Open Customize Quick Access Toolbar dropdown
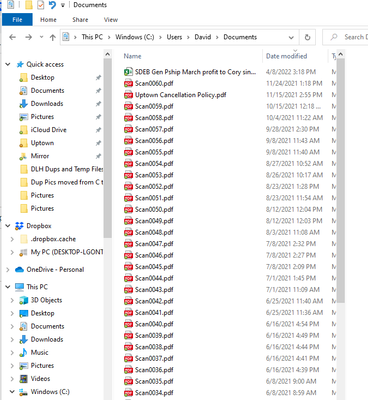The image size is (368, 400). tap(63, 5)
